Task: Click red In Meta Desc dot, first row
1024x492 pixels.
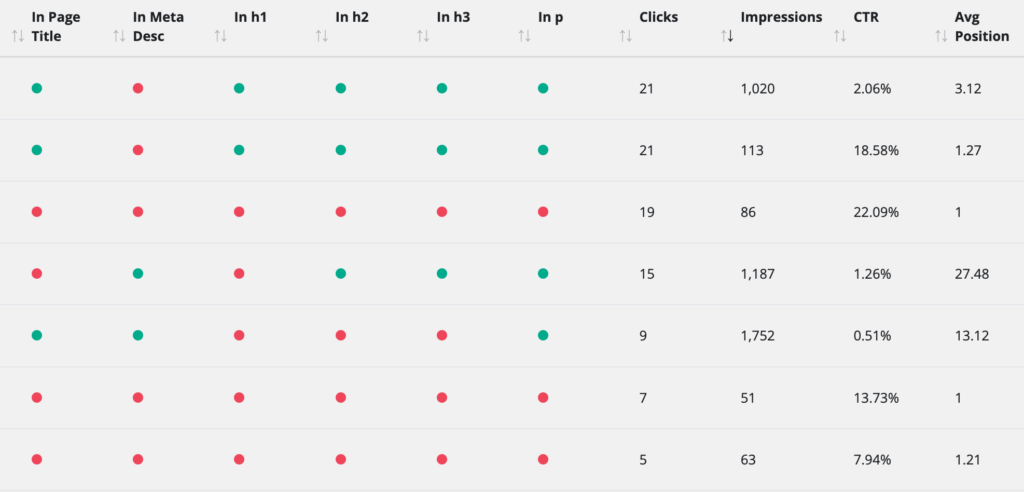Action: (x=138, y=88)
